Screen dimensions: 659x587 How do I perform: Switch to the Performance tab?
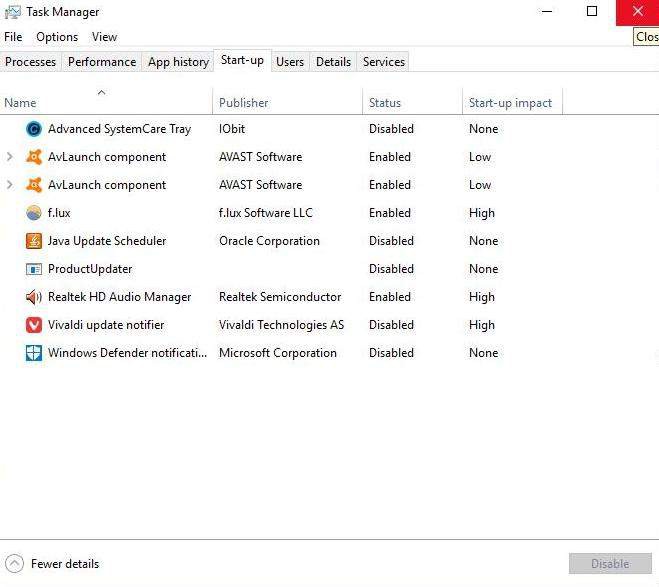click(102, 62)
